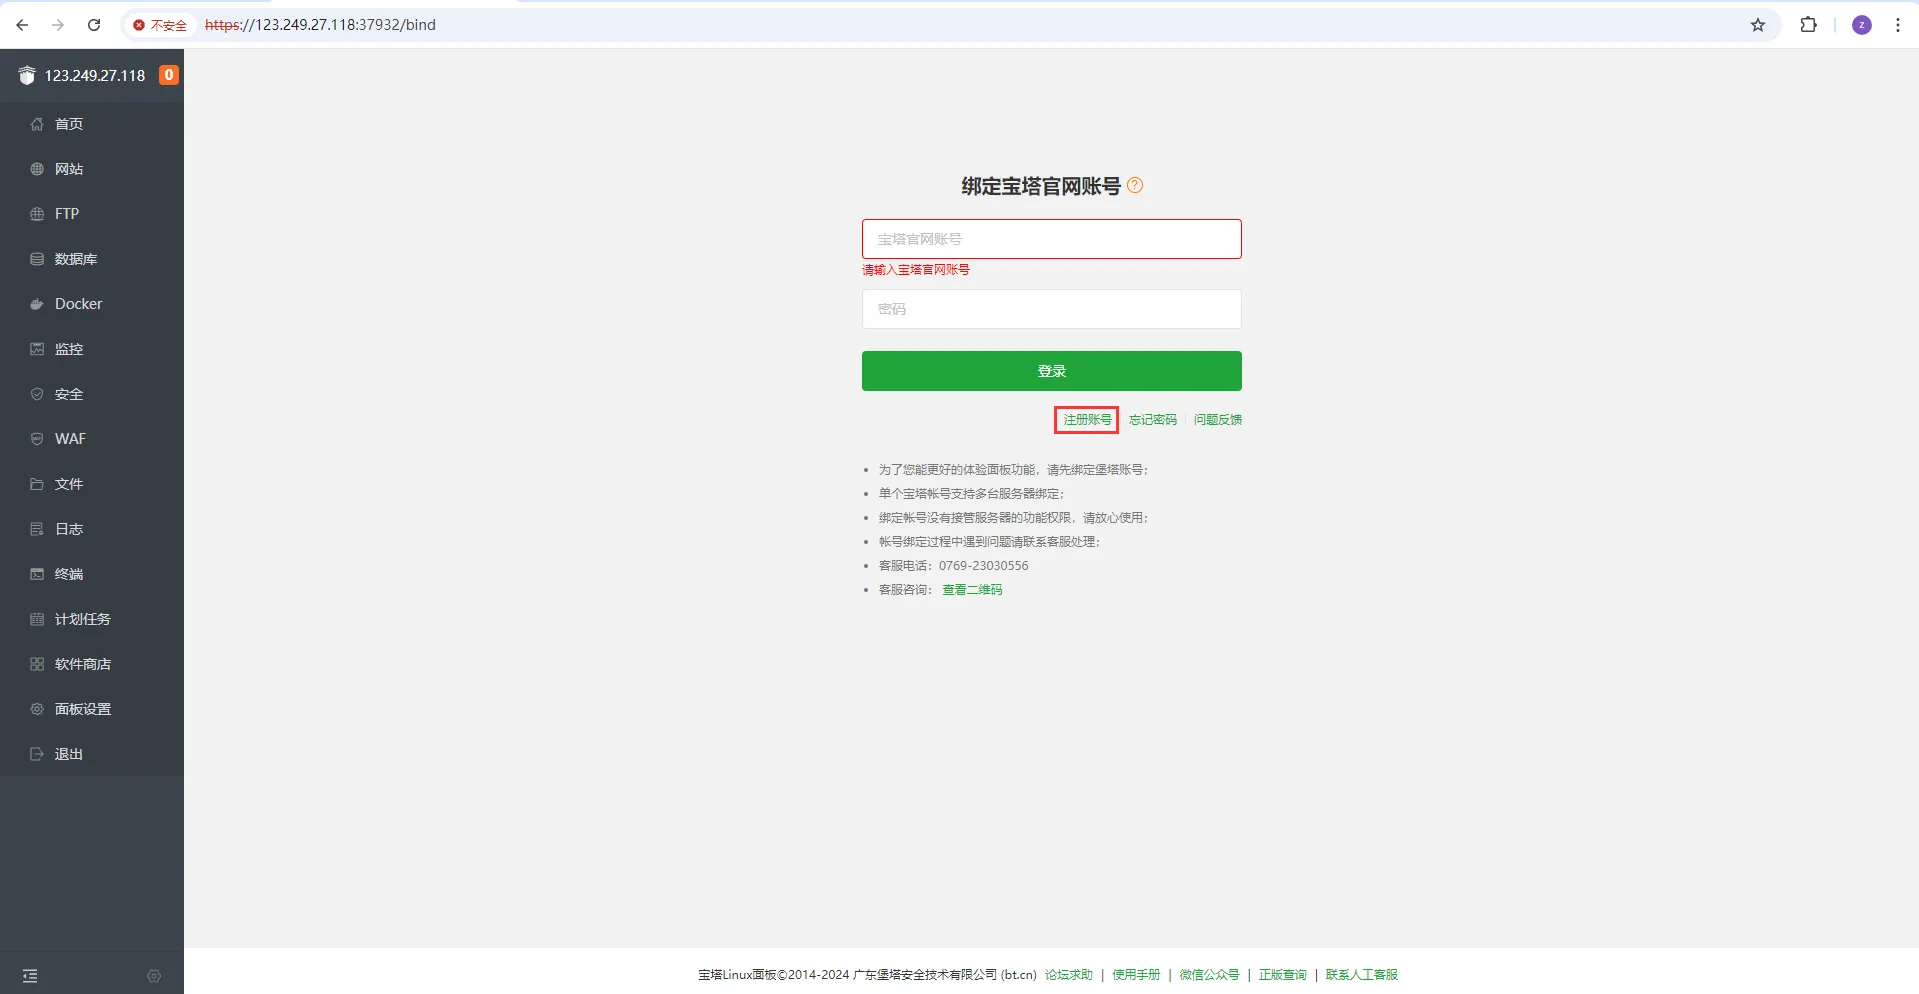Bookmark this page with the star icon
The height and width of the screenshot is (994, 1919).
pyautogui.click(x=1758, y=25)
